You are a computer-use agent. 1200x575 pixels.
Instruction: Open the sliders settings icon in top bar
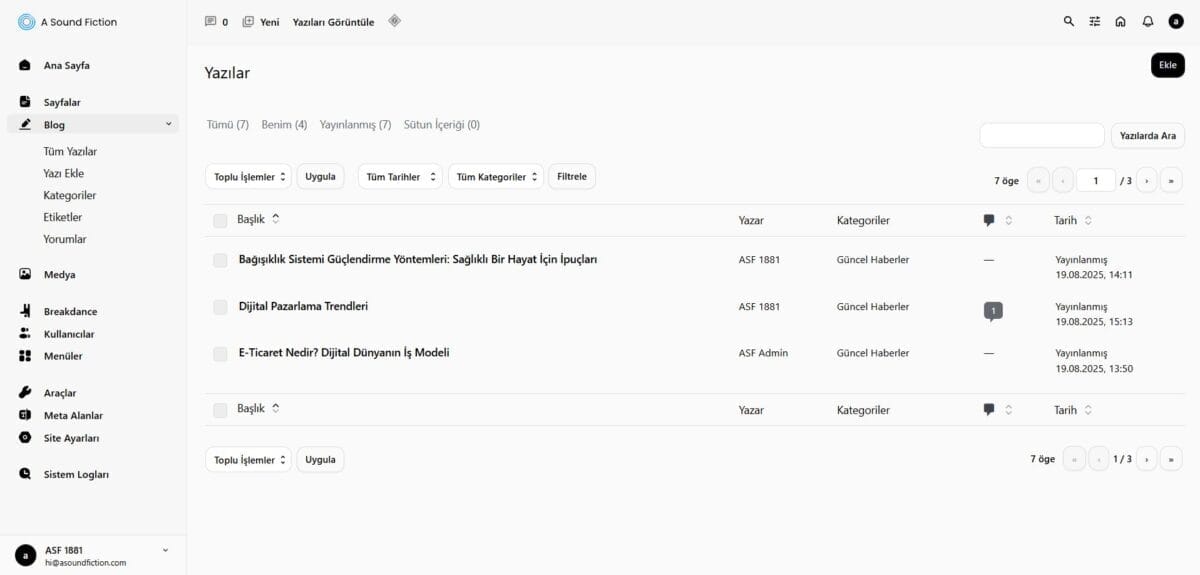click(1095, 21)
